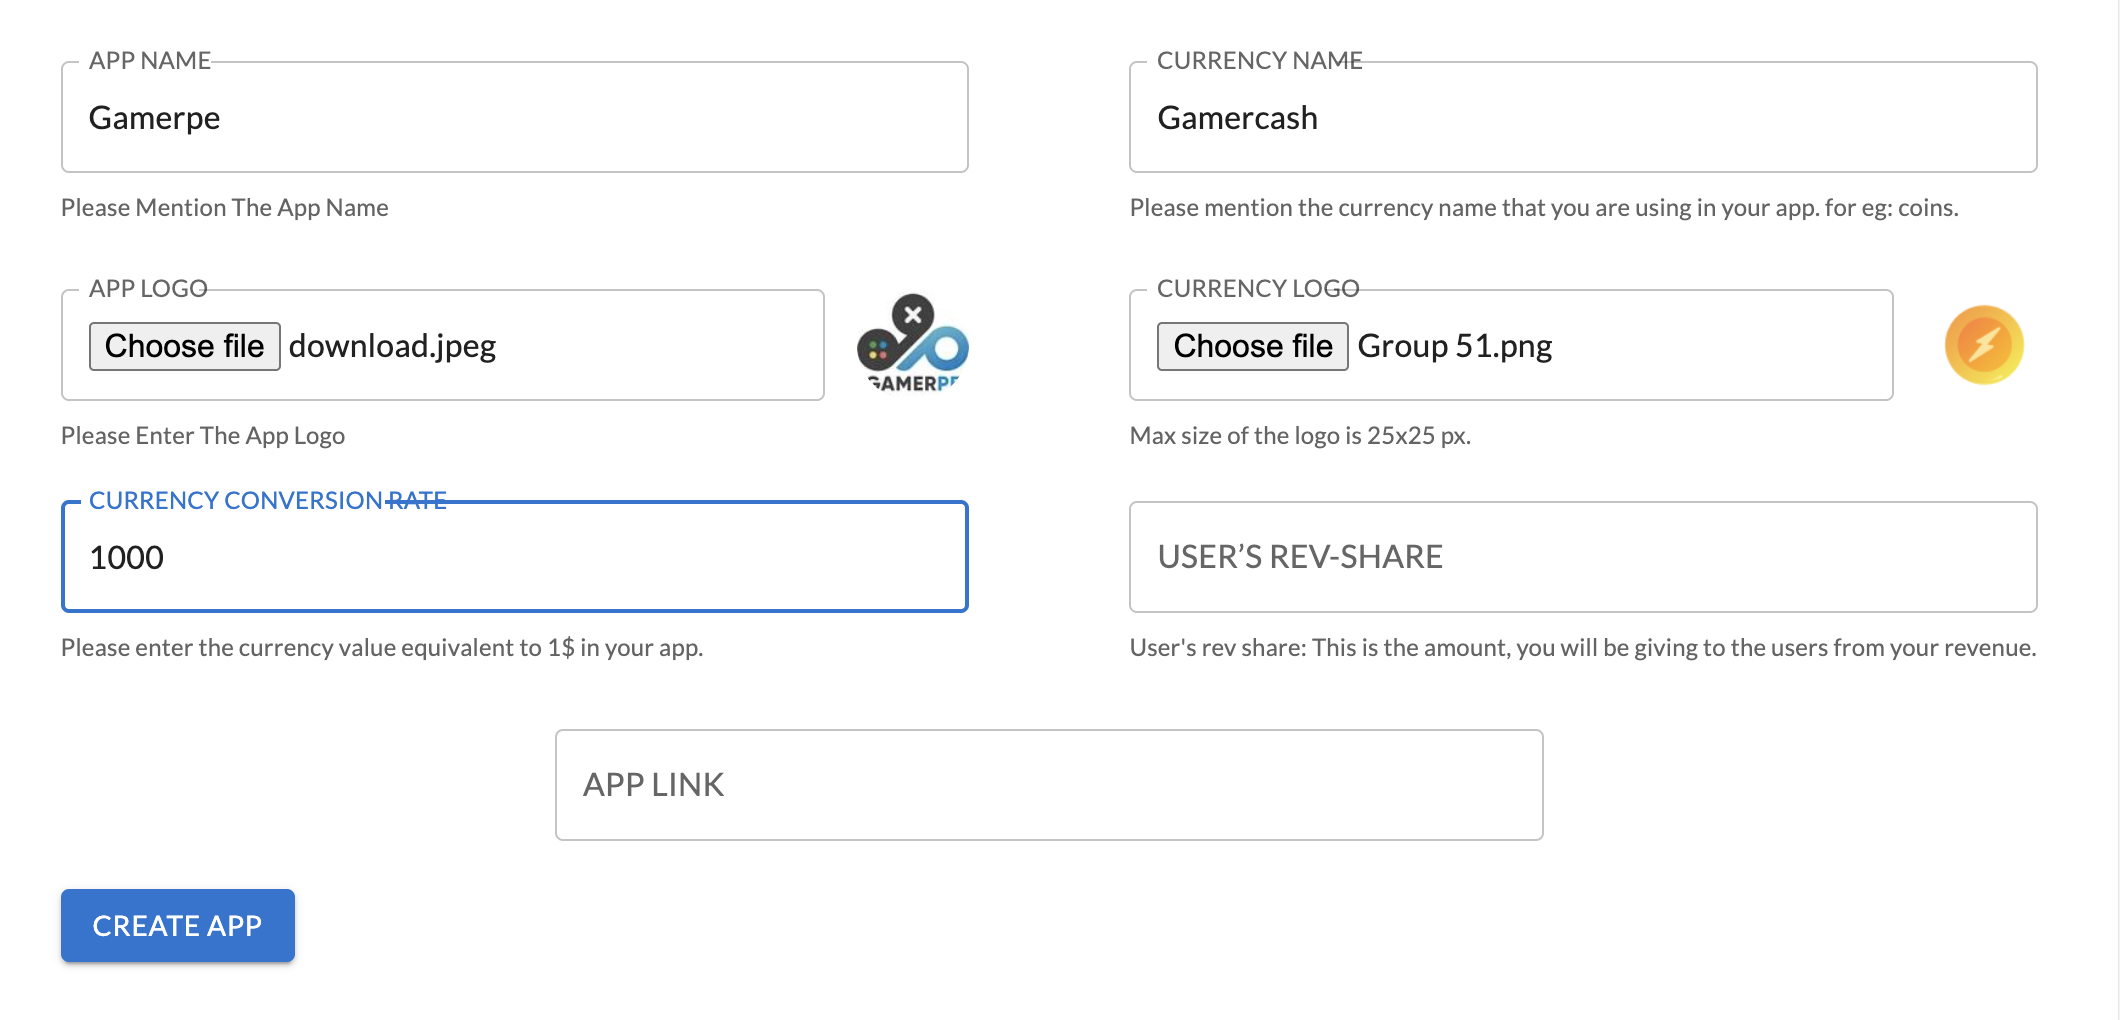Click the APP NAME field label
Screen dimensions: 2120x1020
[x=150, y=61]
